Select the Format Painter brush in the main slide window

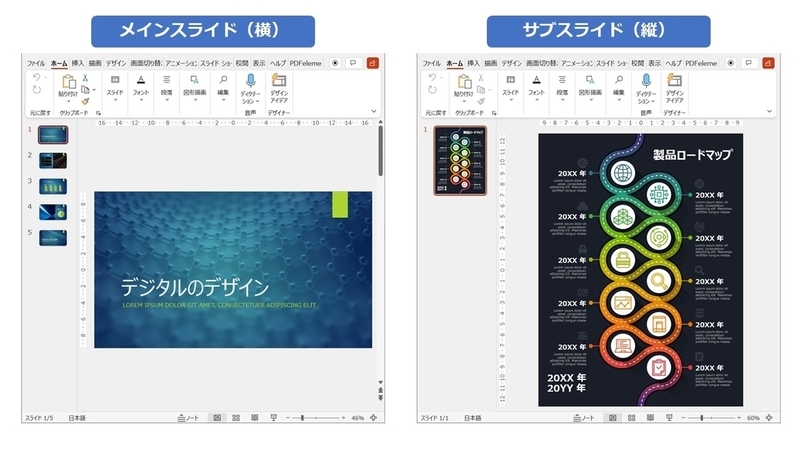coord(85,102)
